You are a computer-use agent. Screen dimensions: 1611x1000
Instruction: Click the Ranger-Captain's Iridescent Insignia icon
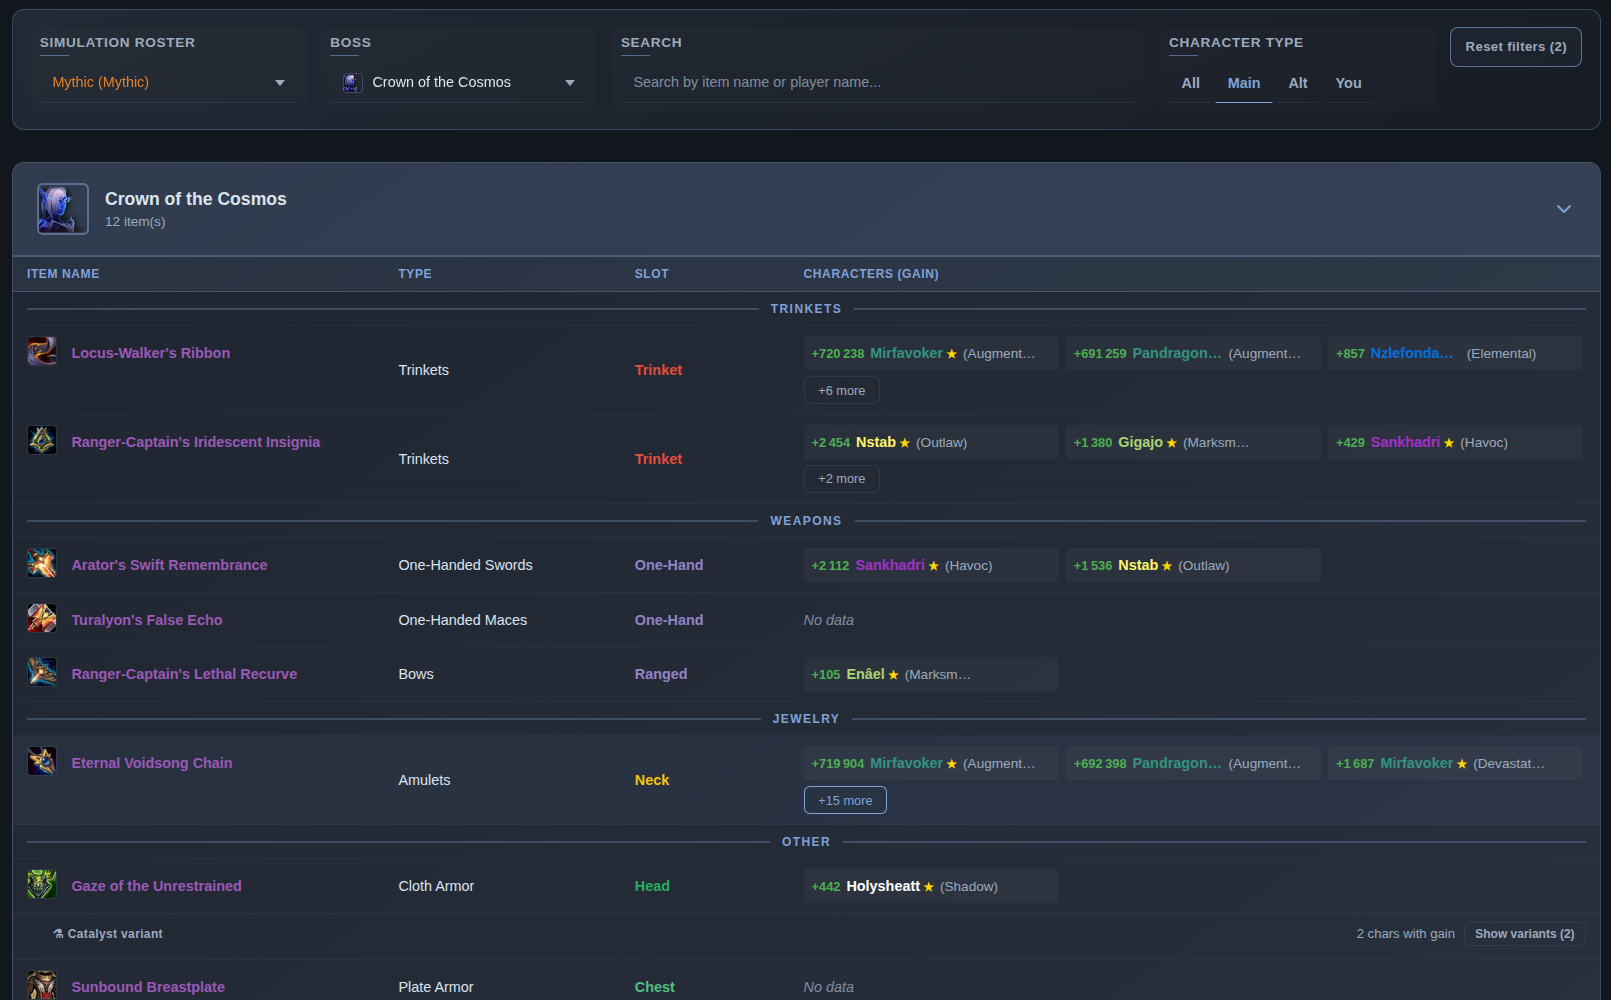click(42, 440)
